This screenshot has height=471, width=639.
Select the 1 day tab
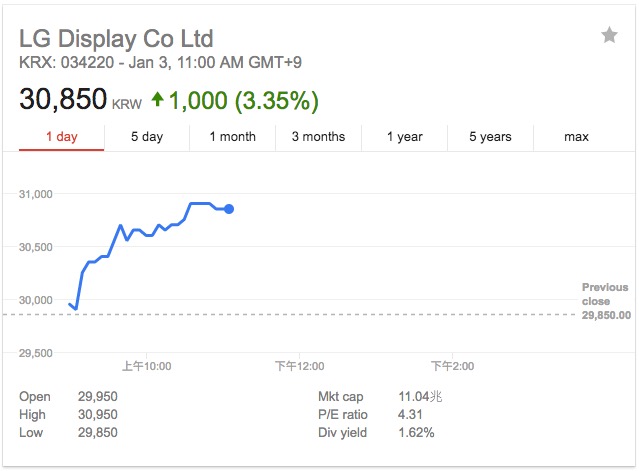[61, 137]
